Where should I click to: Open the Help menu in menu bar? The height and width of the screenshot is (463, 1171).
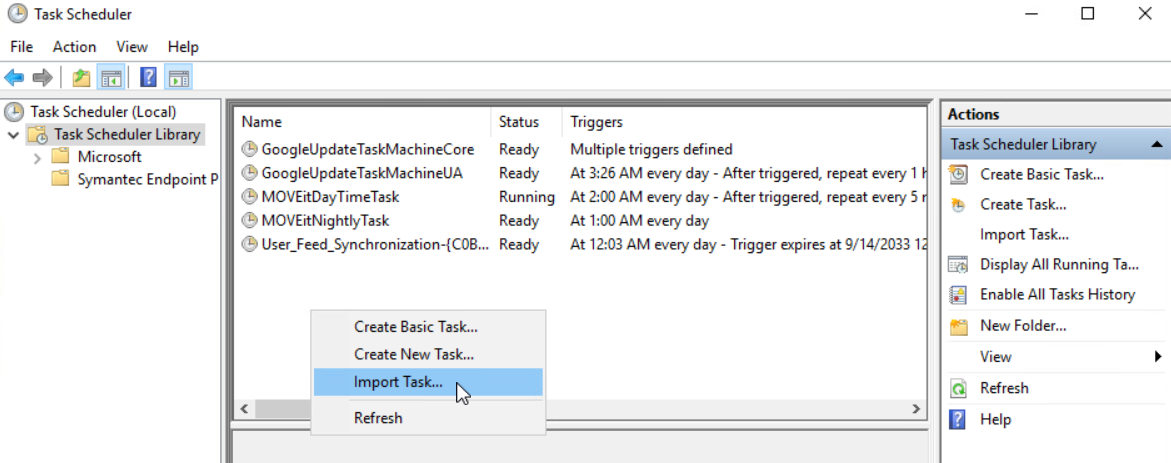click(x=183, y=47)
